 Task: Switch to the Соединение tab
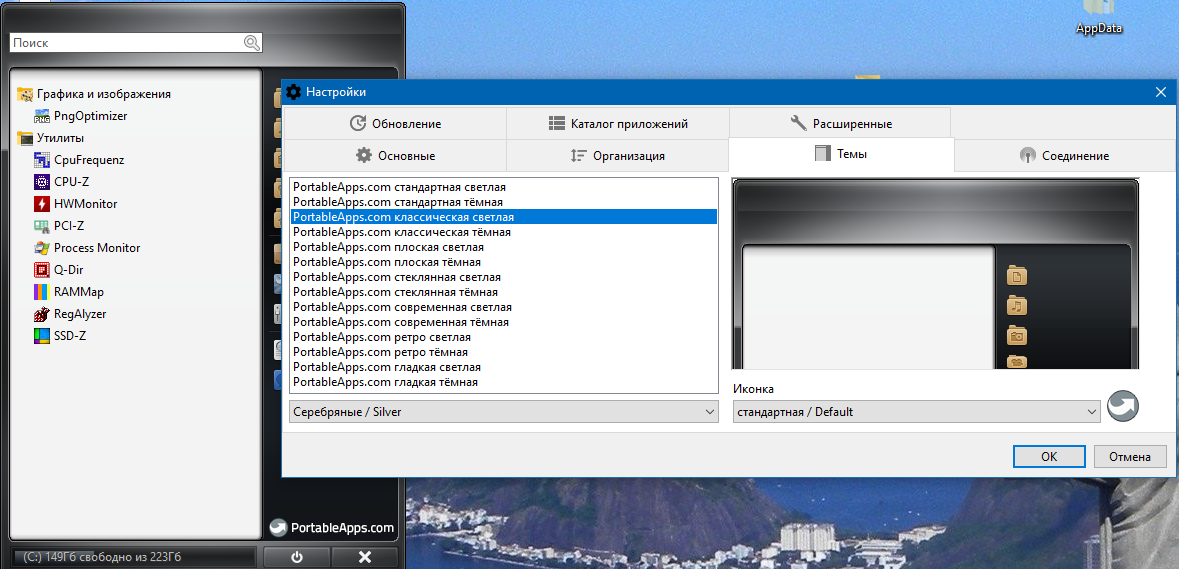pos(1064,156)
